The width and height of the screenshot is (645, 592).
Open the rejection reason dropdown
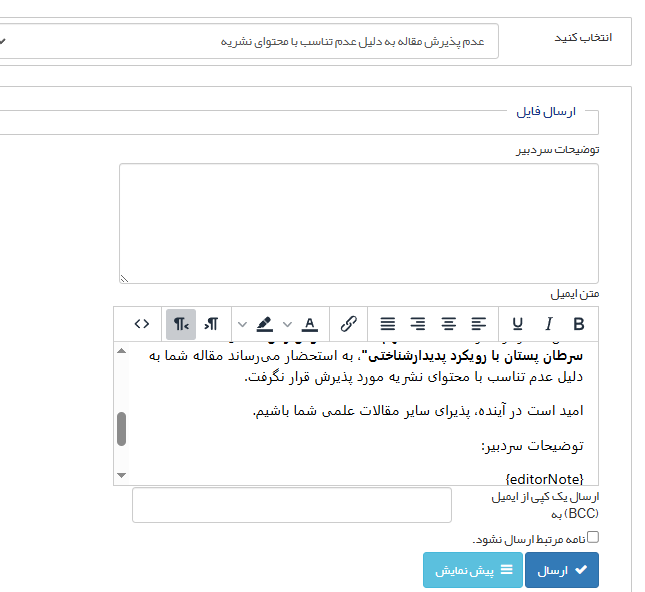click(x=248, y=42)
